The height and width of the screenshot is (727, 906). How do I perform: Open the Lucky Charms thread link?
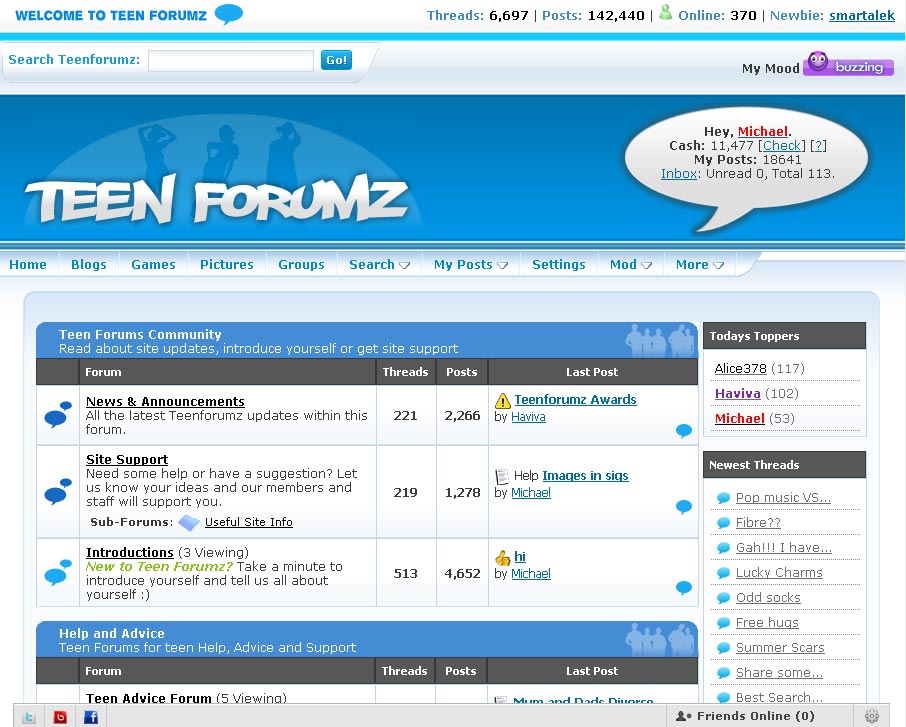tap(779, 573)
